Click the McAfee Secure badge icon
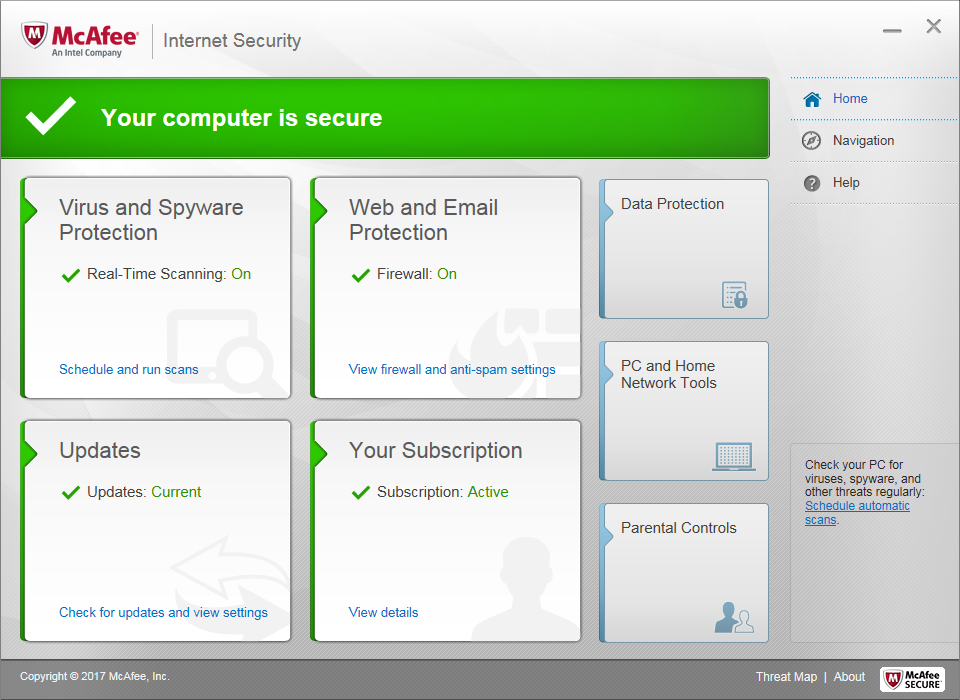This screenshot has height=700, width=960. point(912,678)
